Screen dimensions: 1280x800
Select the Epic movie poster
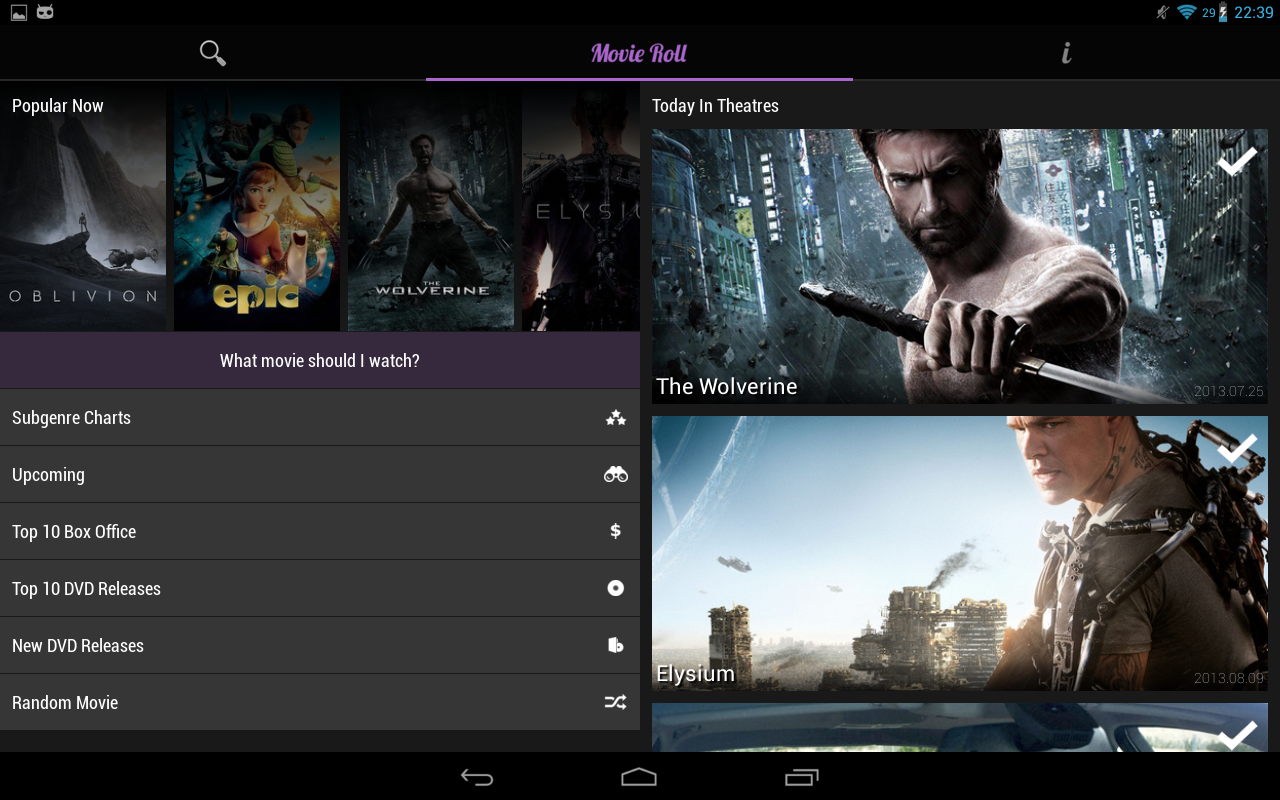(257, 210)
